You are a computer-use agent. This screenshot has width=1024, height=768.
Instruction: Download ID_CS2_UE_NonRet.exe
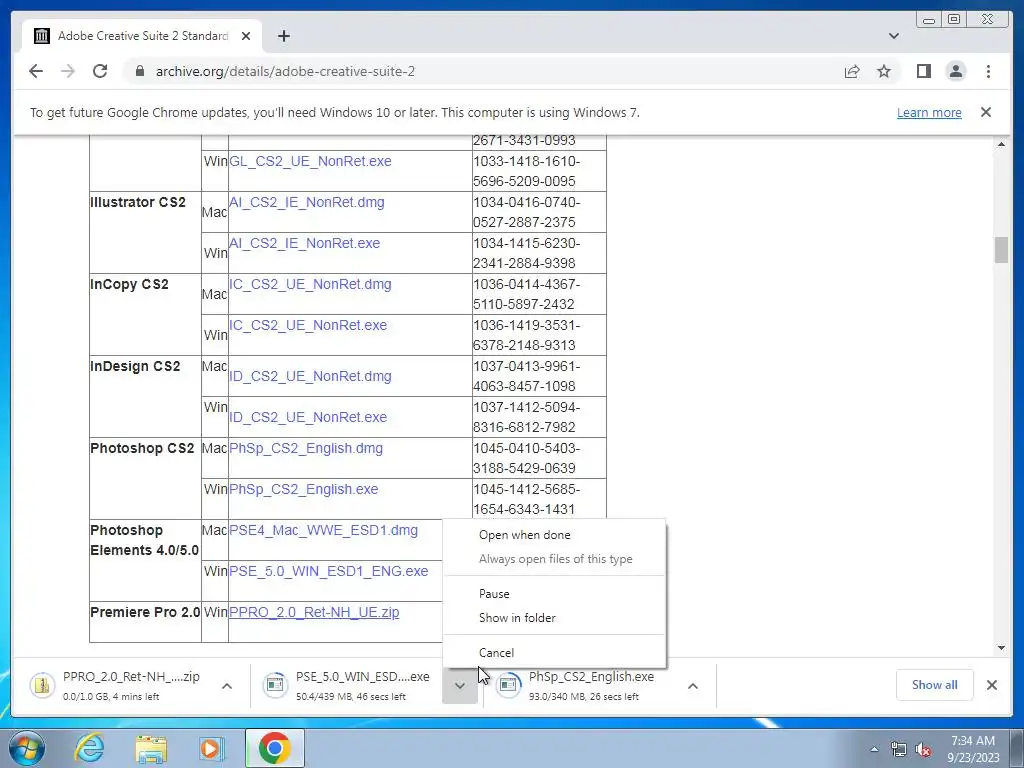click(x=308, y=417)
